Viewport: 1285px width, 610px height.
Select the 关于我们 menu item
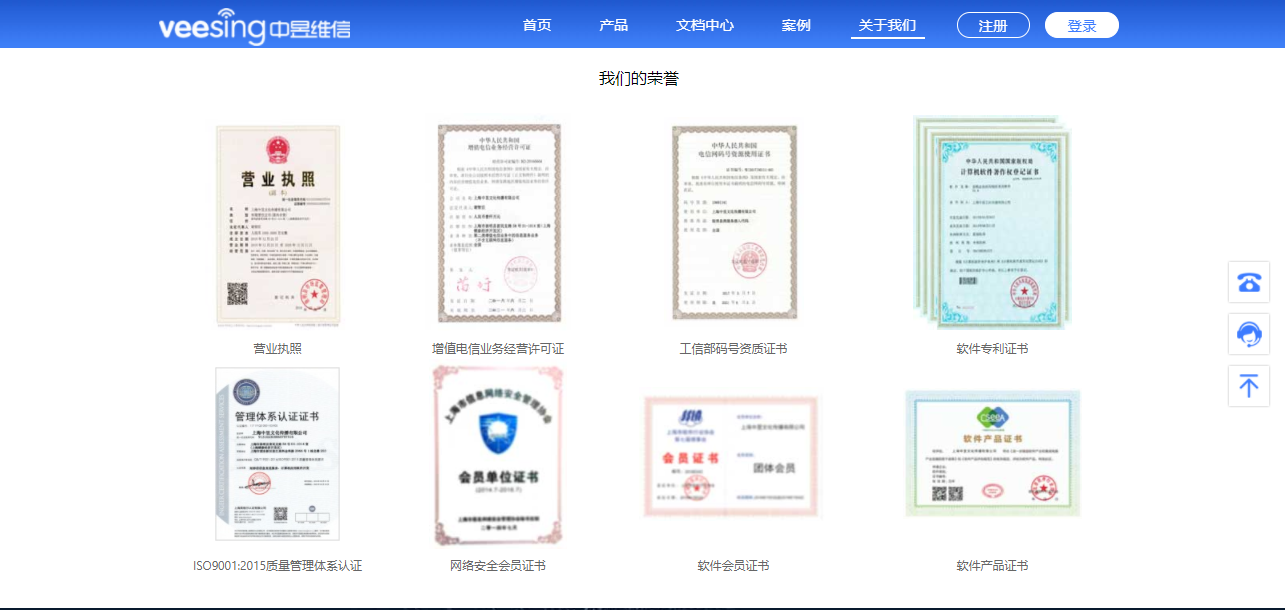(x=887, y=25)
